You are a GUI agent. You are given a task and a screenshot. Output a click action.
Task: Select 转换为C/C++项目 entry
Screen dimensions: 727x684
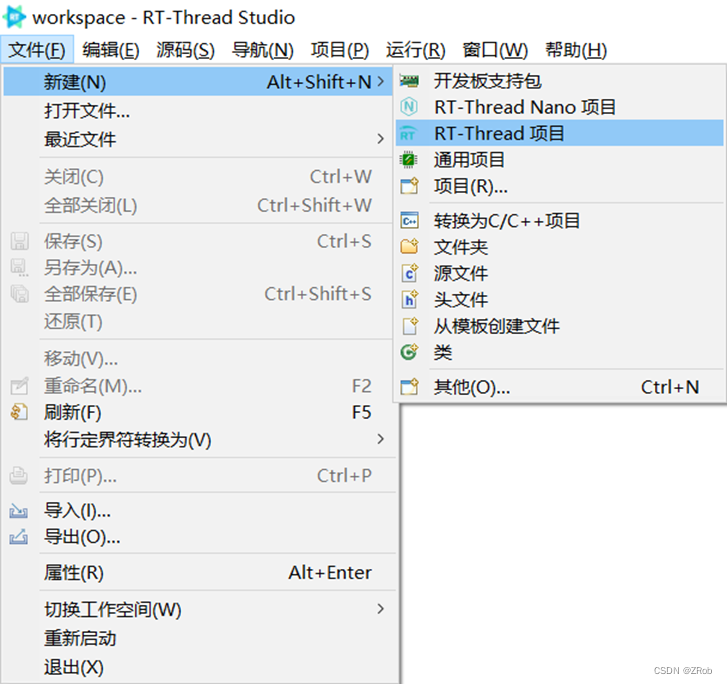click(560, 221)
